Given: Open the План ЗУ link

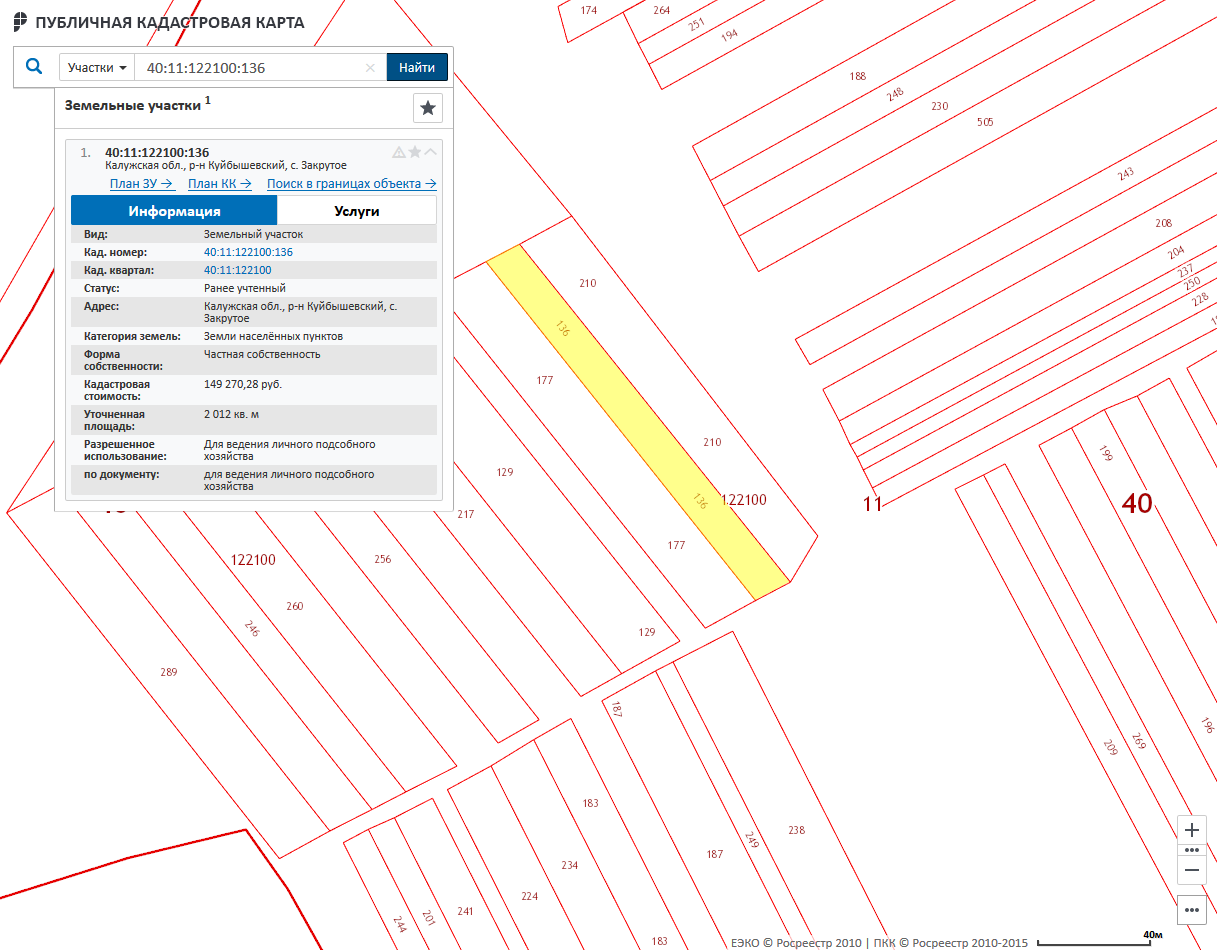Looking at the screenshot, I should [142, 184].
